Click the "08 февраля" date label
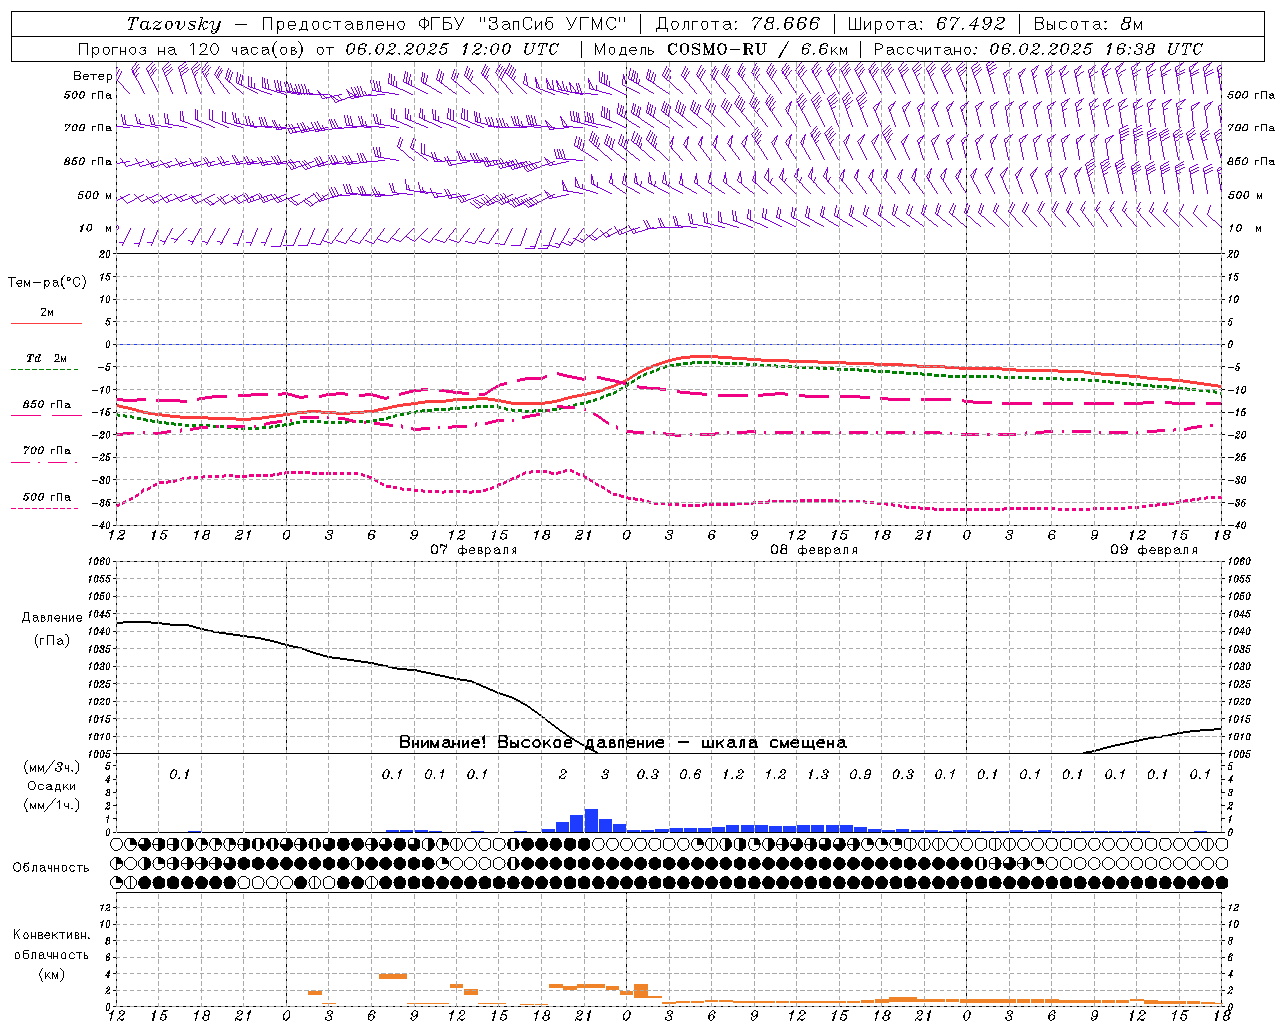This screenshot has height=1024, width=1280. pyautogui.click(x=813, y=549)
